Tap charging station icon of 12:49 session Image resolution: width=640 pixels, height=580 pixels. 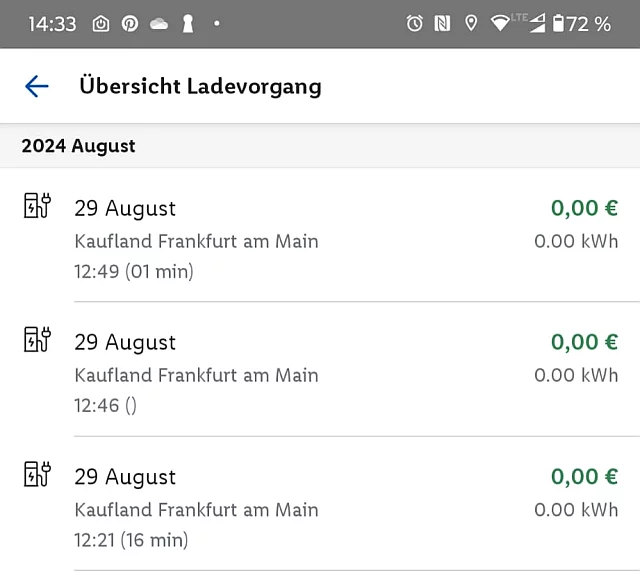pyautogui.click(x=37, y=205)
